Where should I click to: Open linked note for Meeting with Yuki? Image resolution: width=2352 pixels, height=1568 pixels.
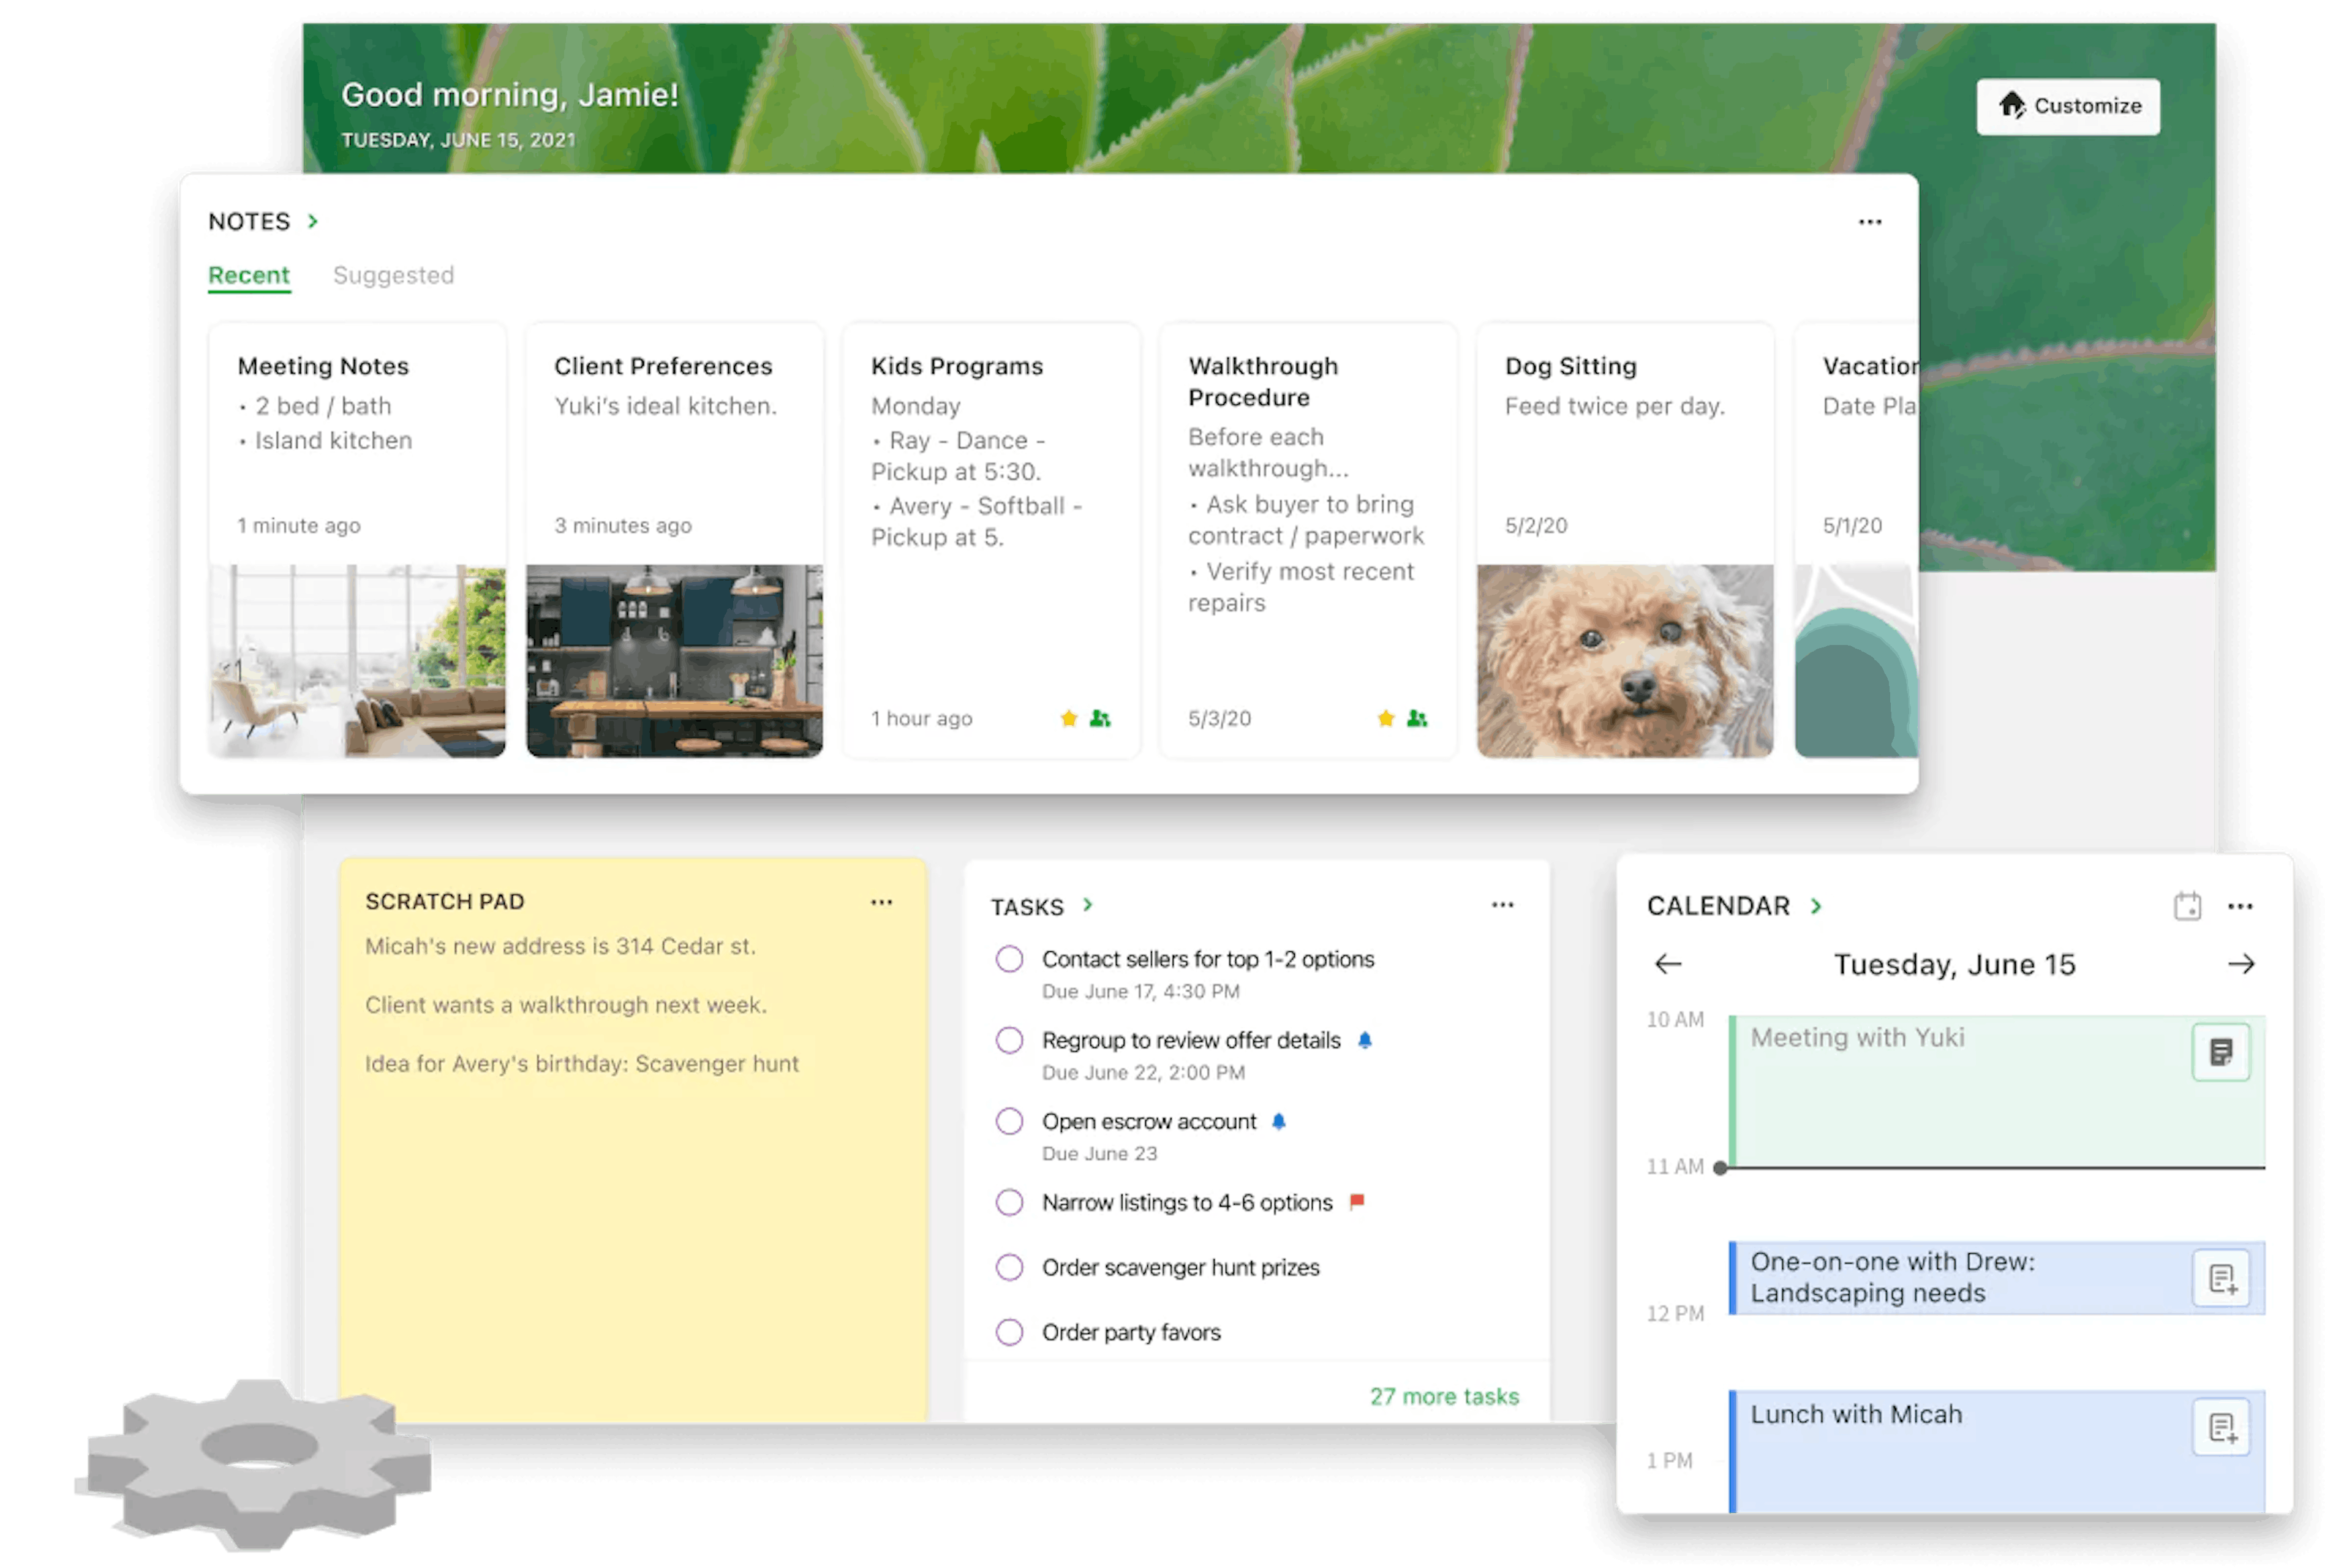tap(2221, 1052)
